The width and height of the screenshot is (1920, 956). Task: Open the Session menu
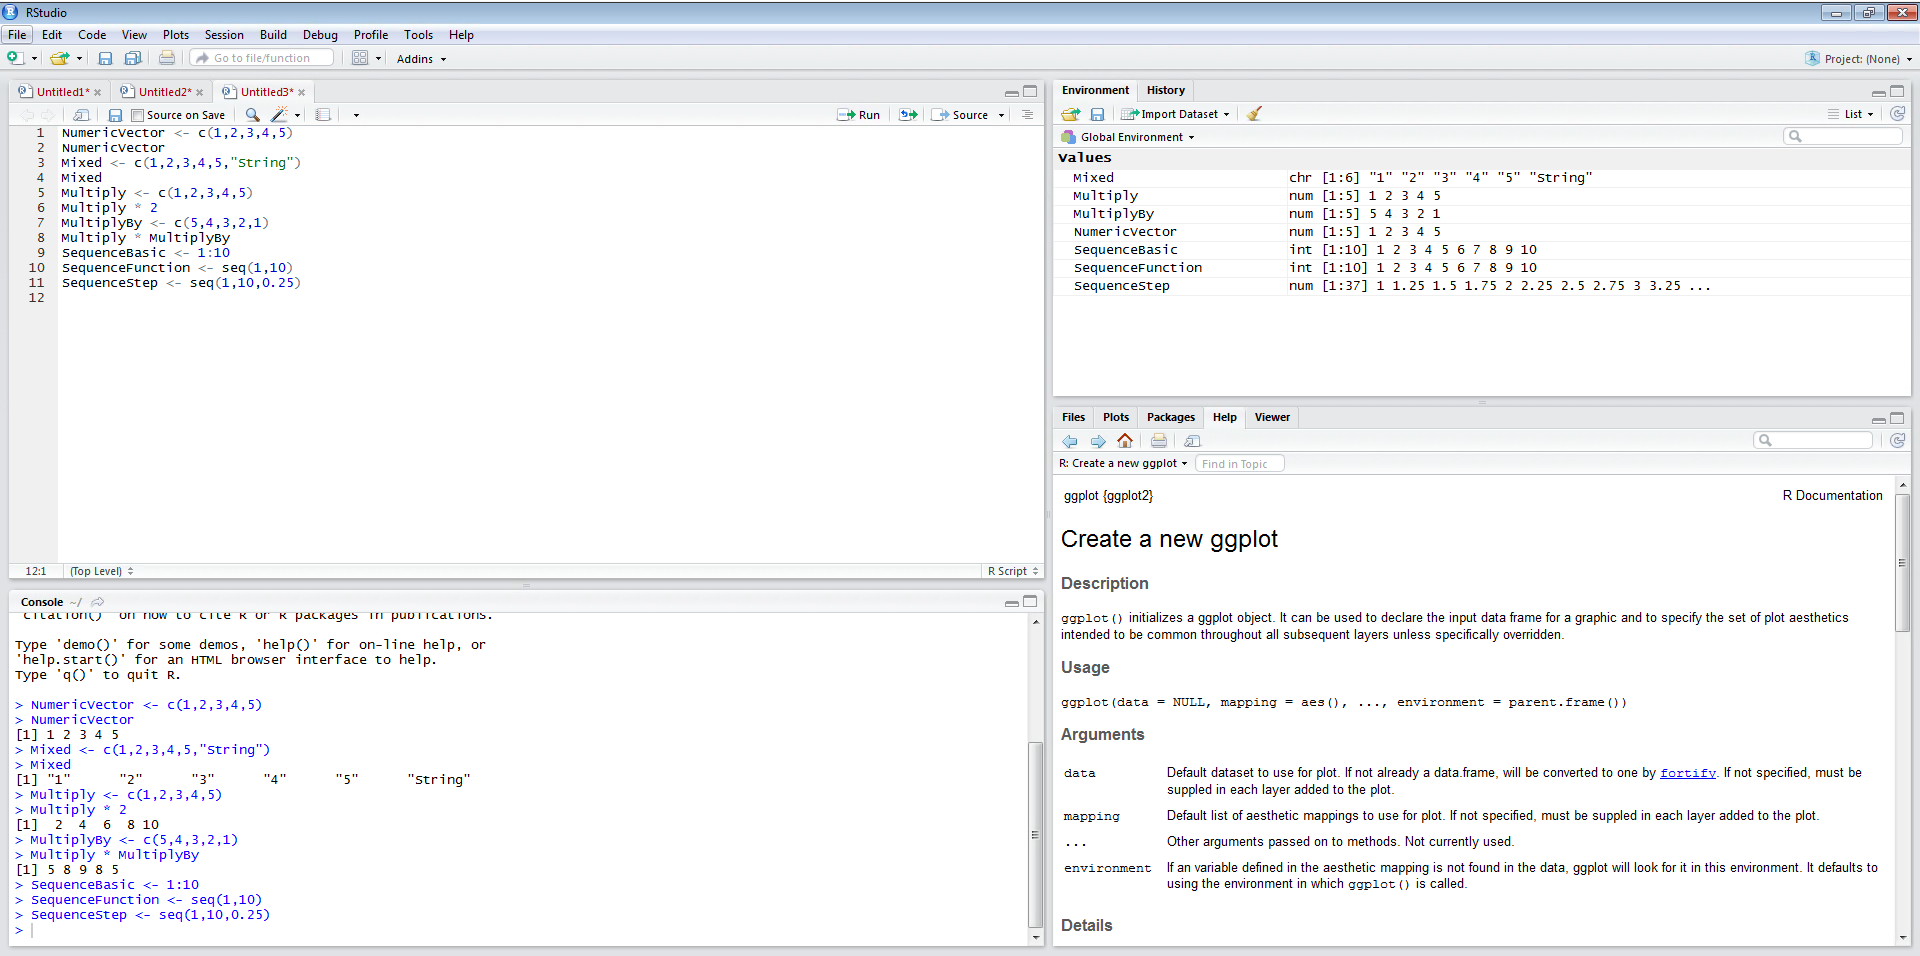(x=224, y=34)
